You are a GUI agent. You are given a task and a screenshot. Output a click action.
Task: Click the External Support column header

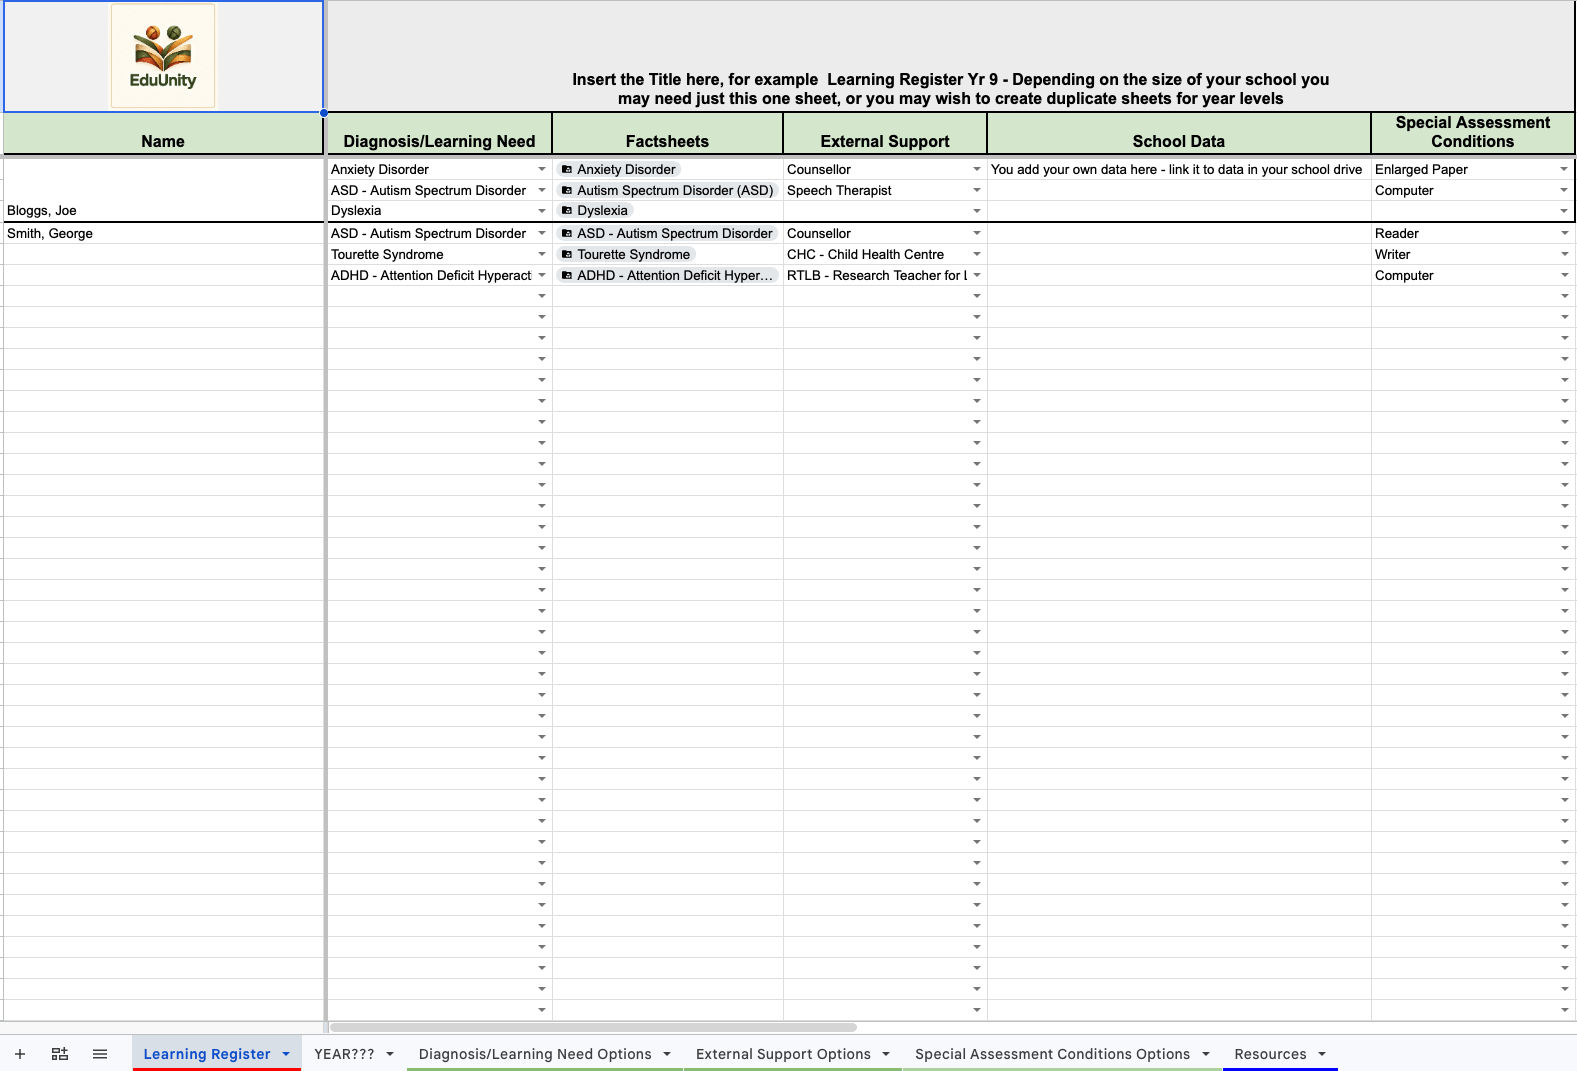pos(885,133)
